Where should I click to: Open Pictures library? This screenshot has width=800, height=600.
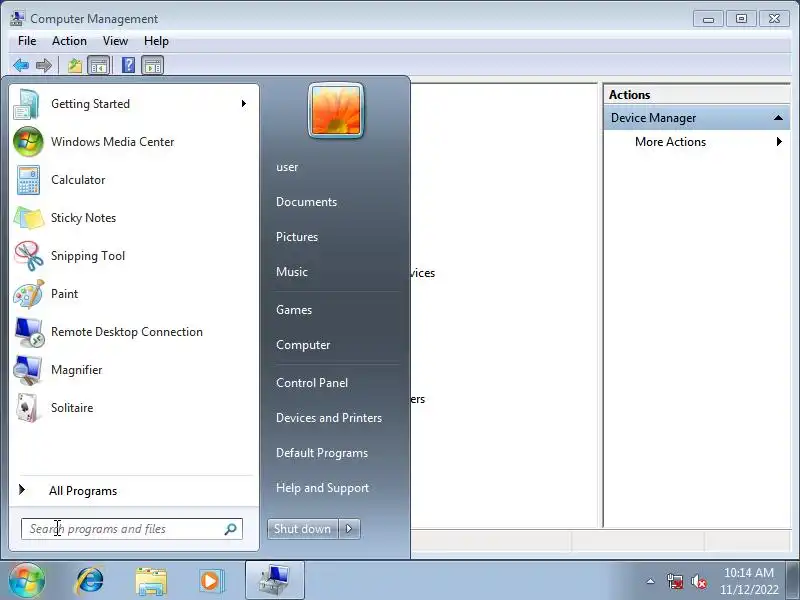[297, 237]
